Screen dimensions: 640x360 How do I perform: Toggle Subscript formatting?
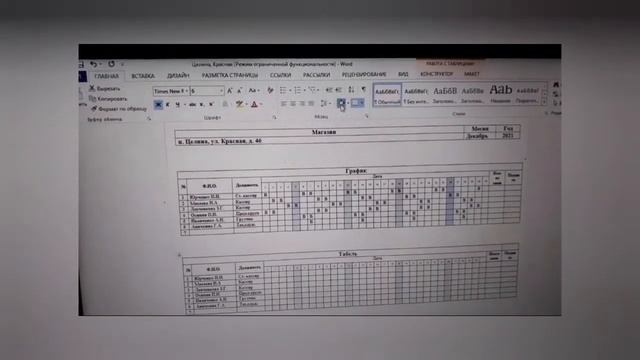click(x=202, y=105)
